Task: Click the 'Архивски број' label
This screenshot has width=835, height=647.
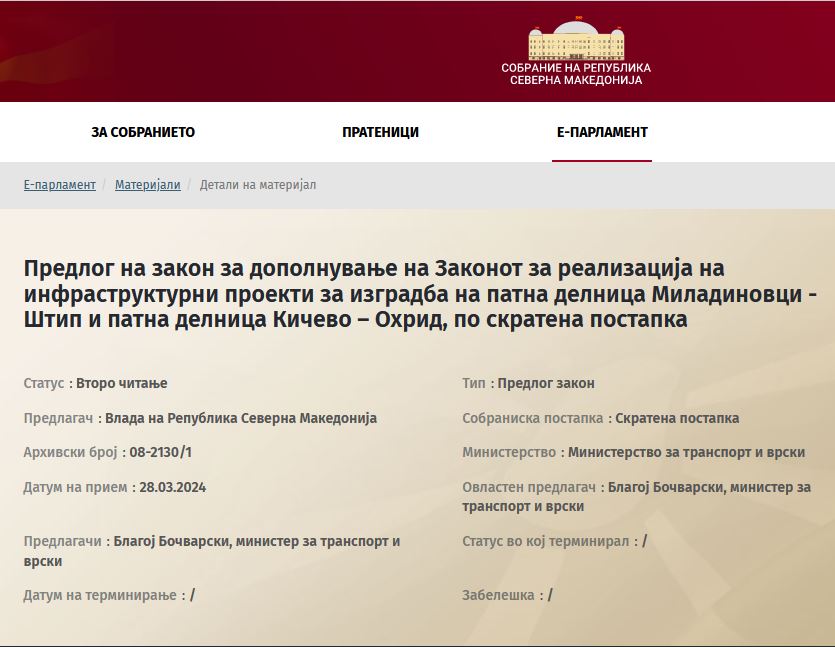Action: click(x=70, y=452)
